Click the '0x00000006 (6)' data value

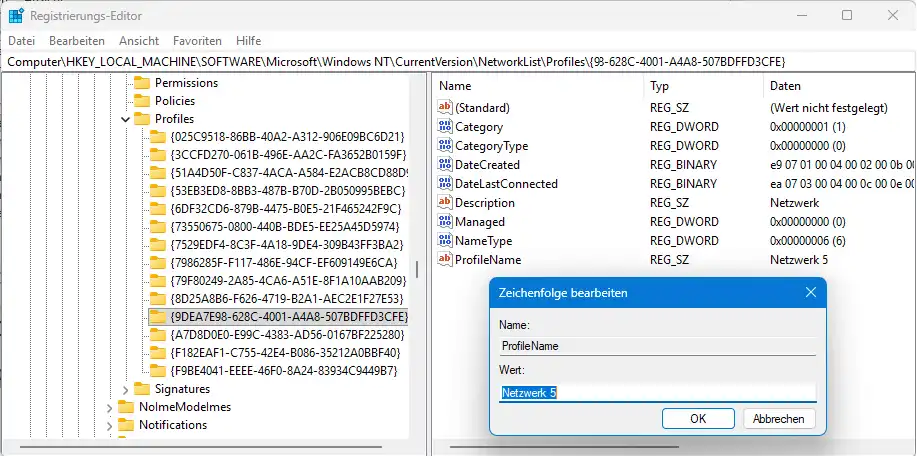click(x=808, y=241)
